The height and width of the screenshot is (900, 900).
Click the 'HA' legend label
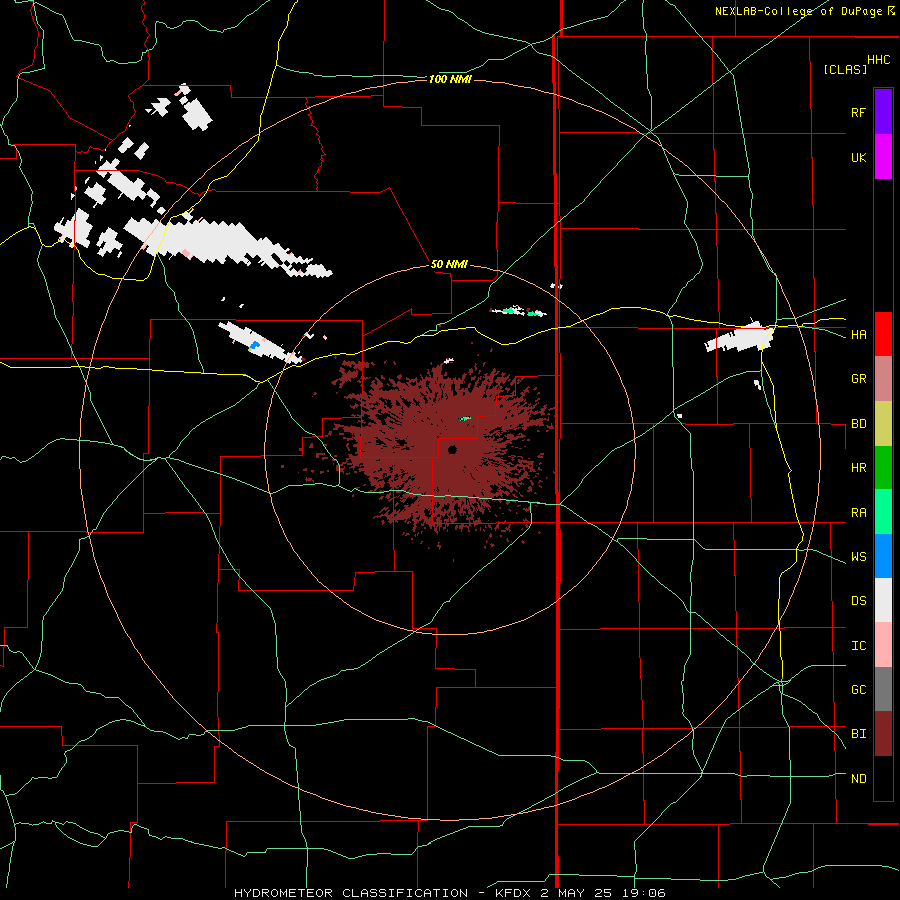tap(858, 334)
